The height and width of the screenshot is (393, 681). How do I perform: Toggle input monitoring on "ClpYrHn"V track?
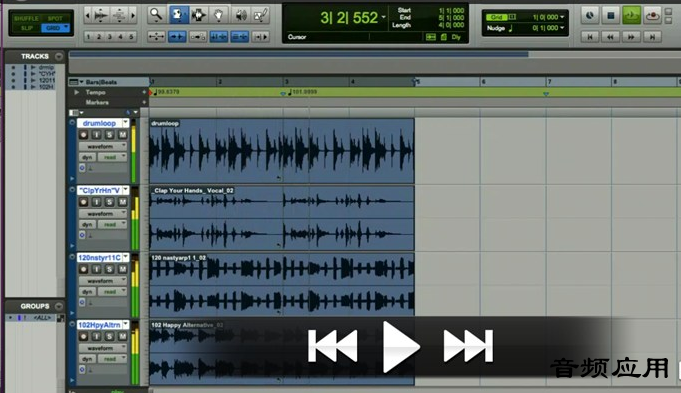click(96, 202)
